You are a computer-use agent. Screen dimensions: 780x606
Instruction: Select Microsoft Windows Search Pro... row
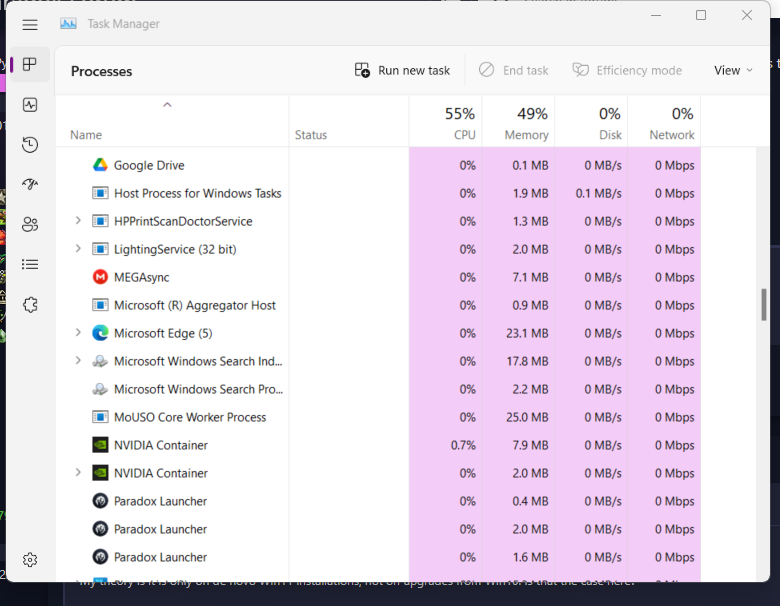pyautogui.click(x=378, y=389)
